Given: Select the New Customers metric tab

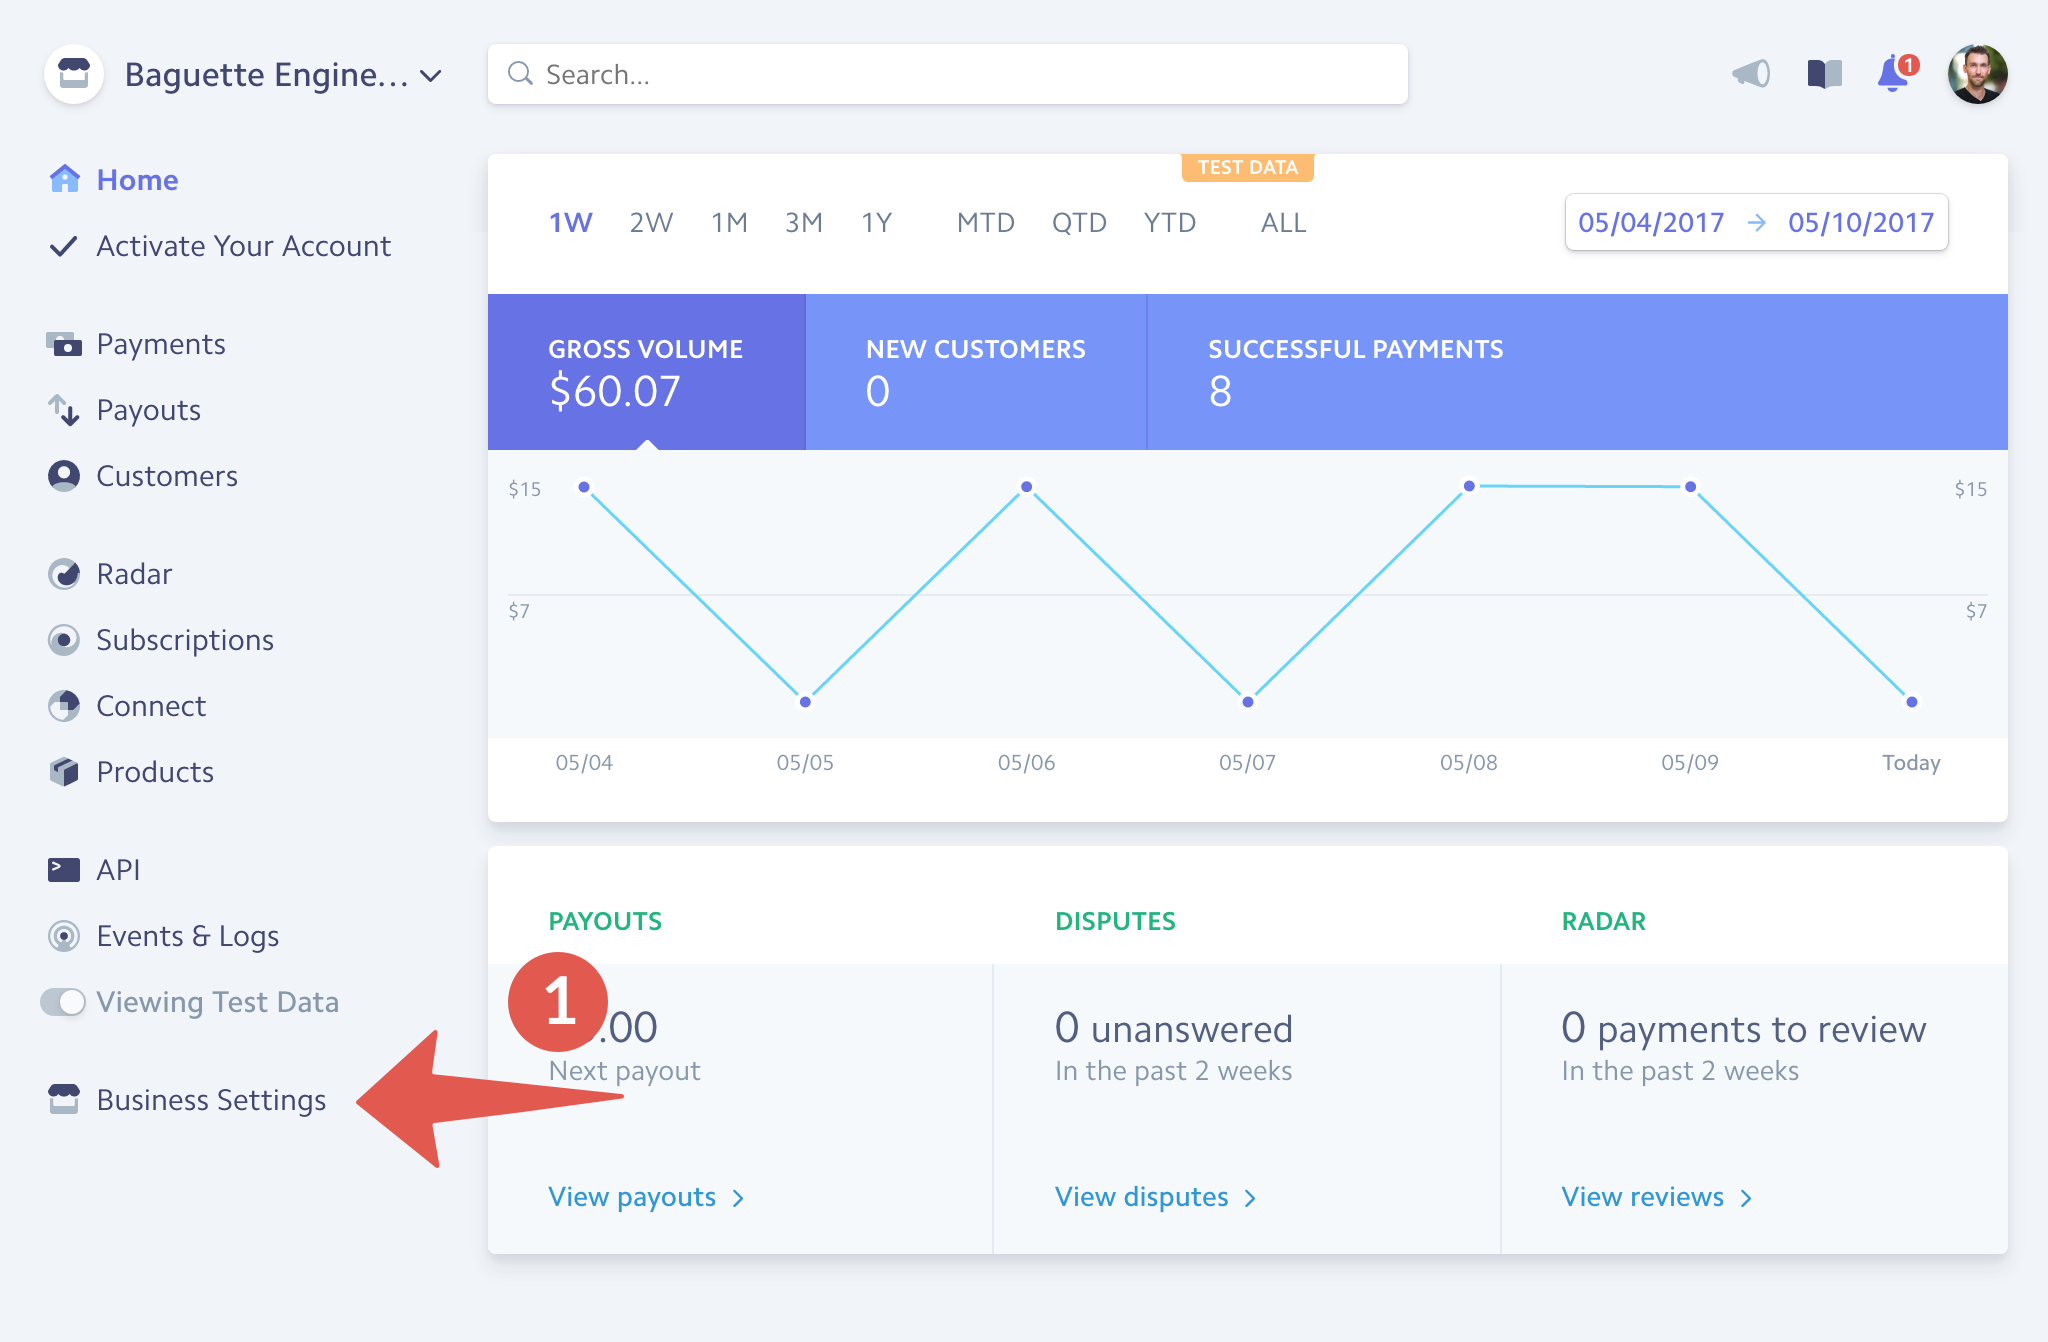Looking at the screenshot, I should tap(975, 371).
